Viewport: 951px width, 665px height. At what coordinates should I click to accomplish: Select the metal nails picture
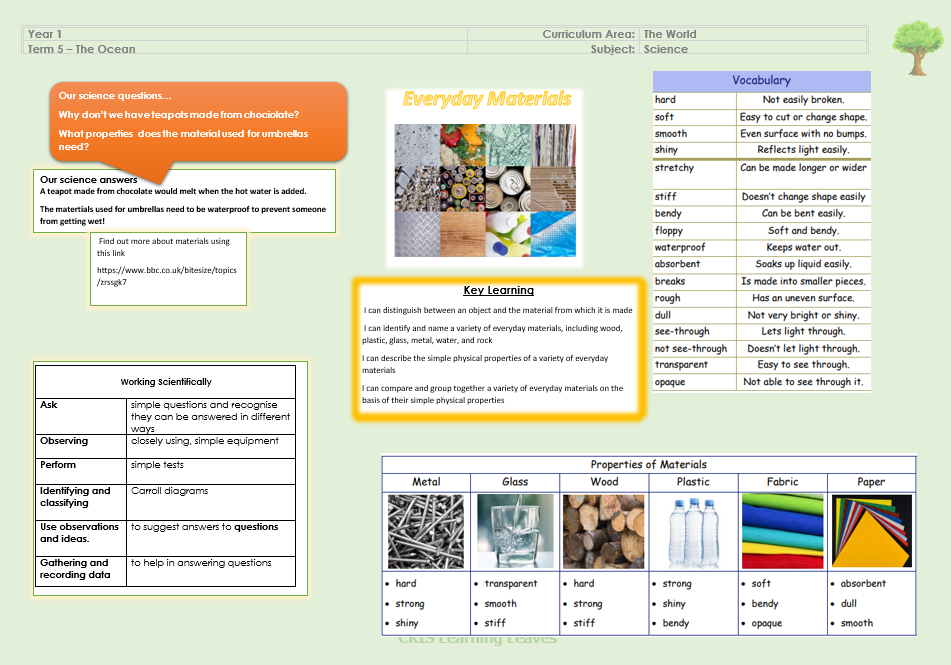pyautogui.click(x=426, y=531)
